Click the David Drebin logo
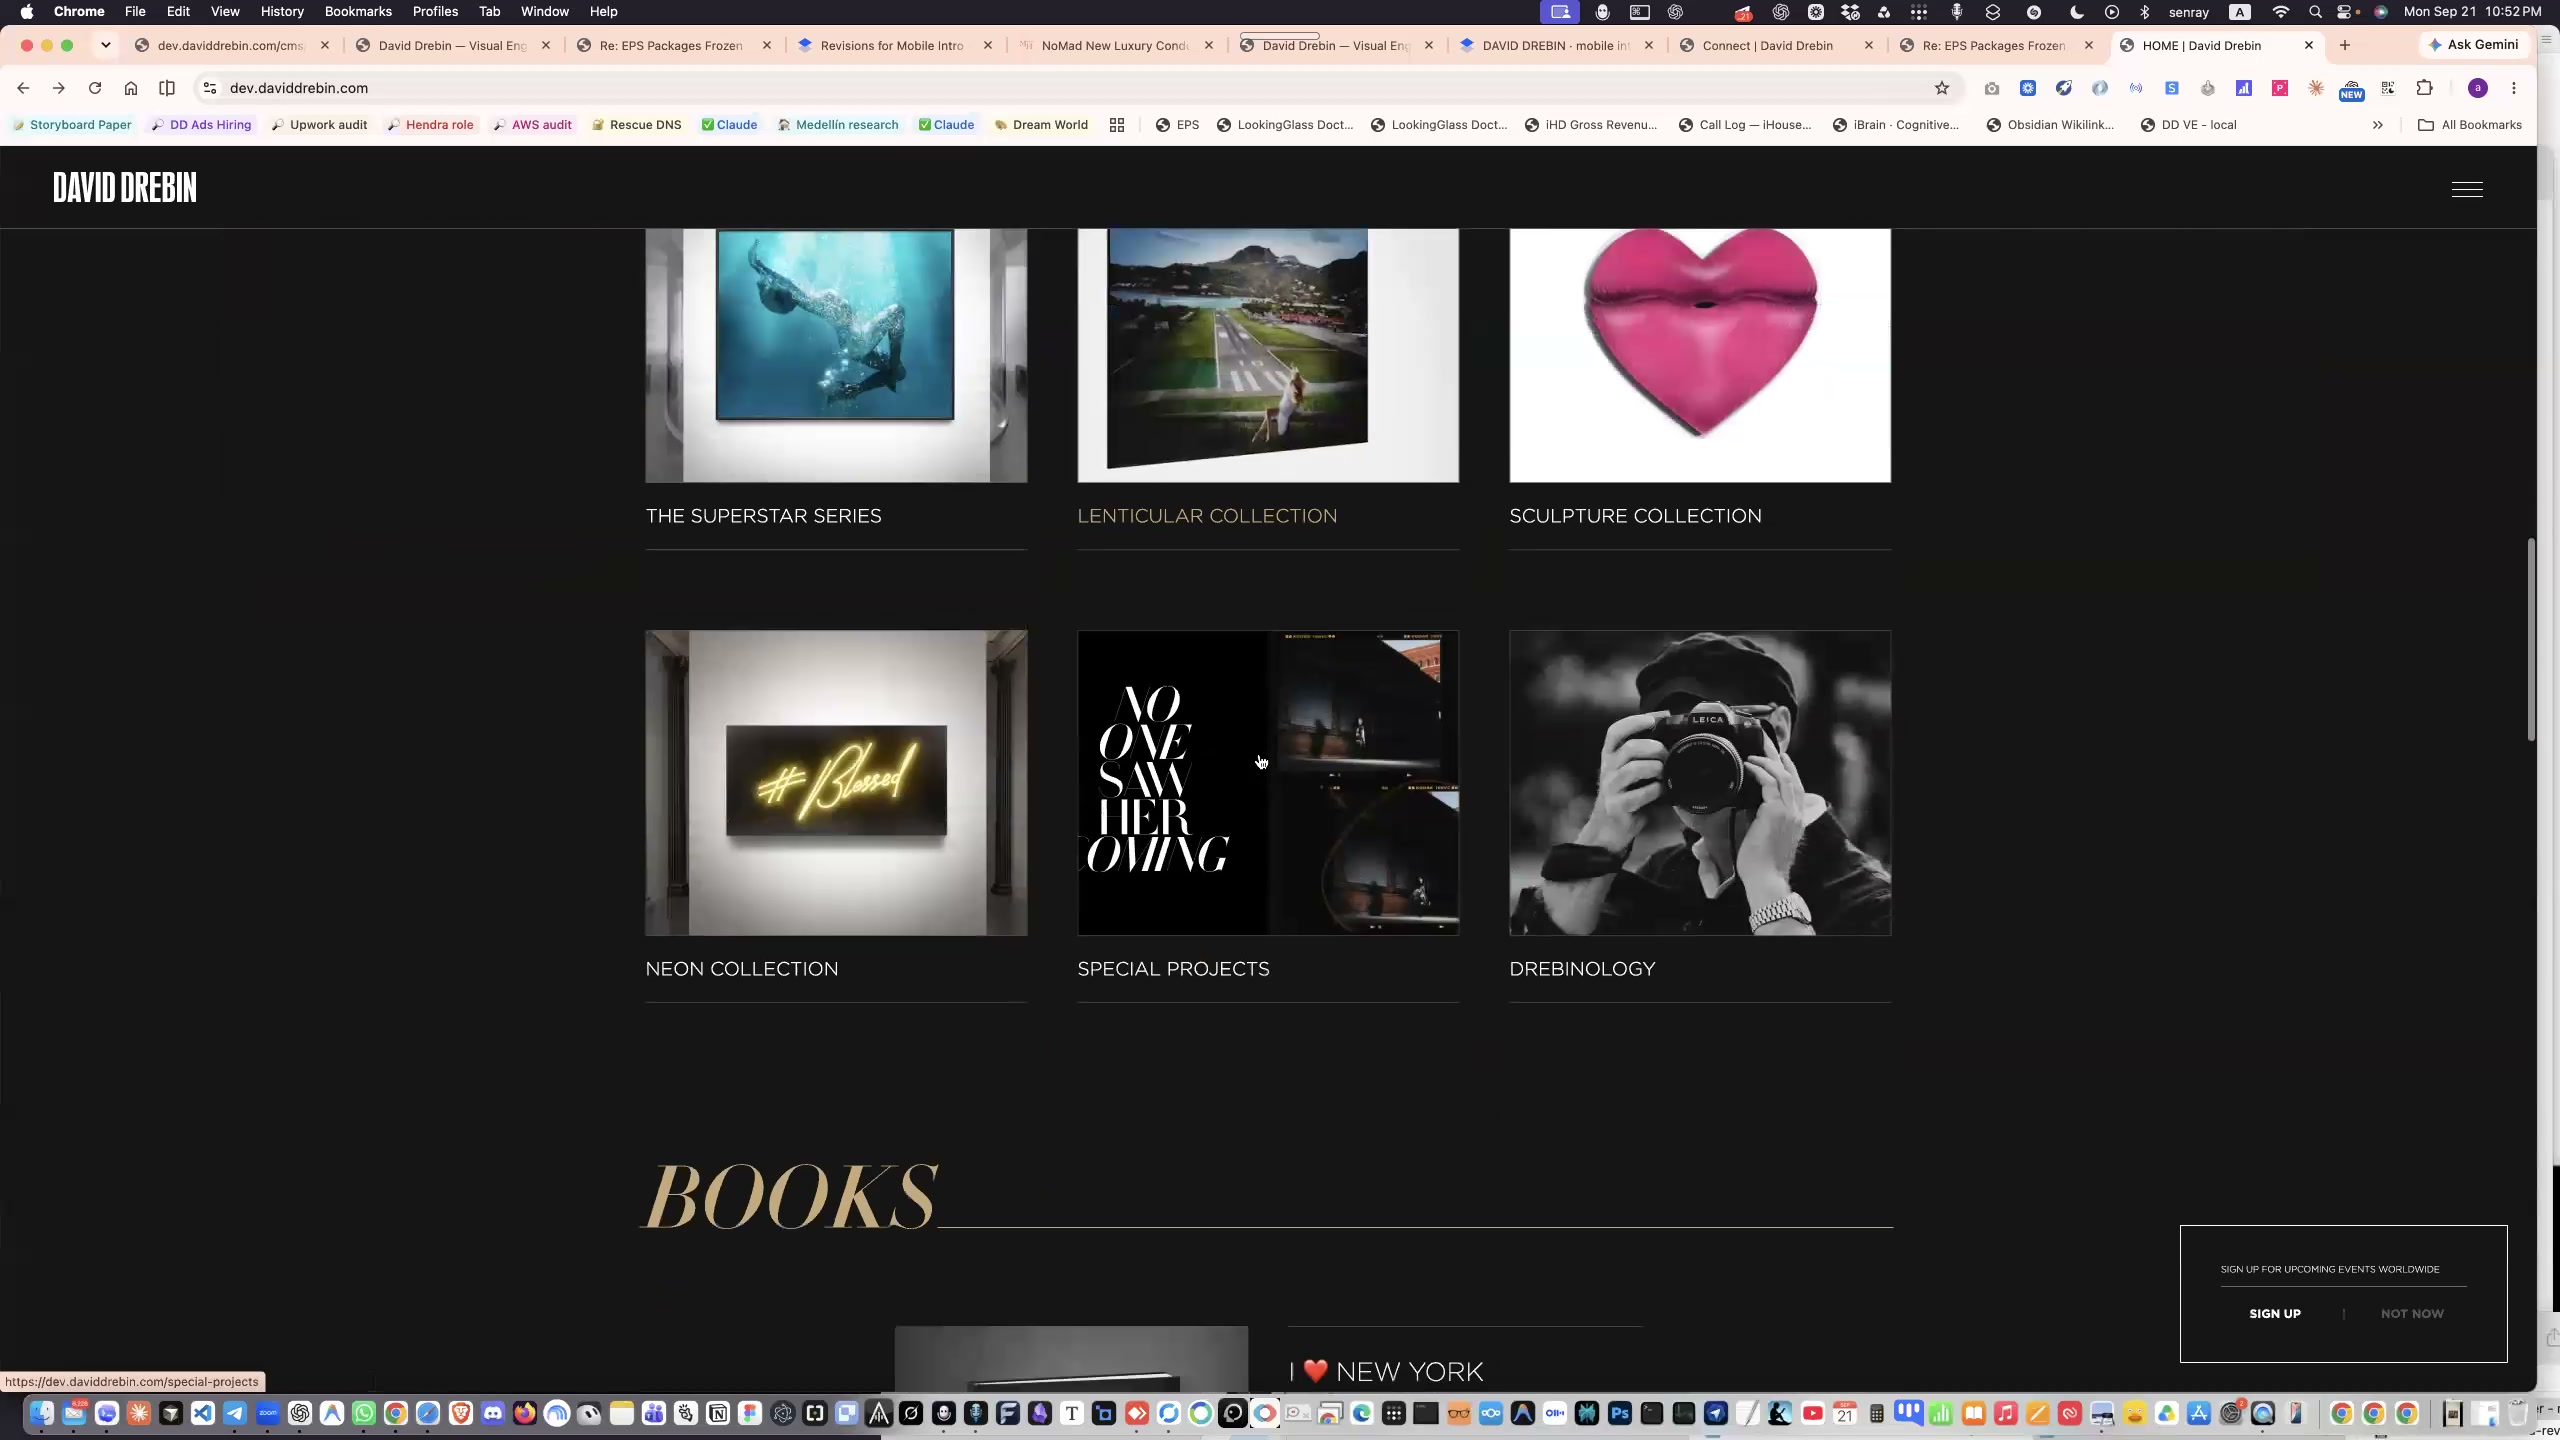2560x1440 pixels. pyautogui.click(x=125, y=188)
